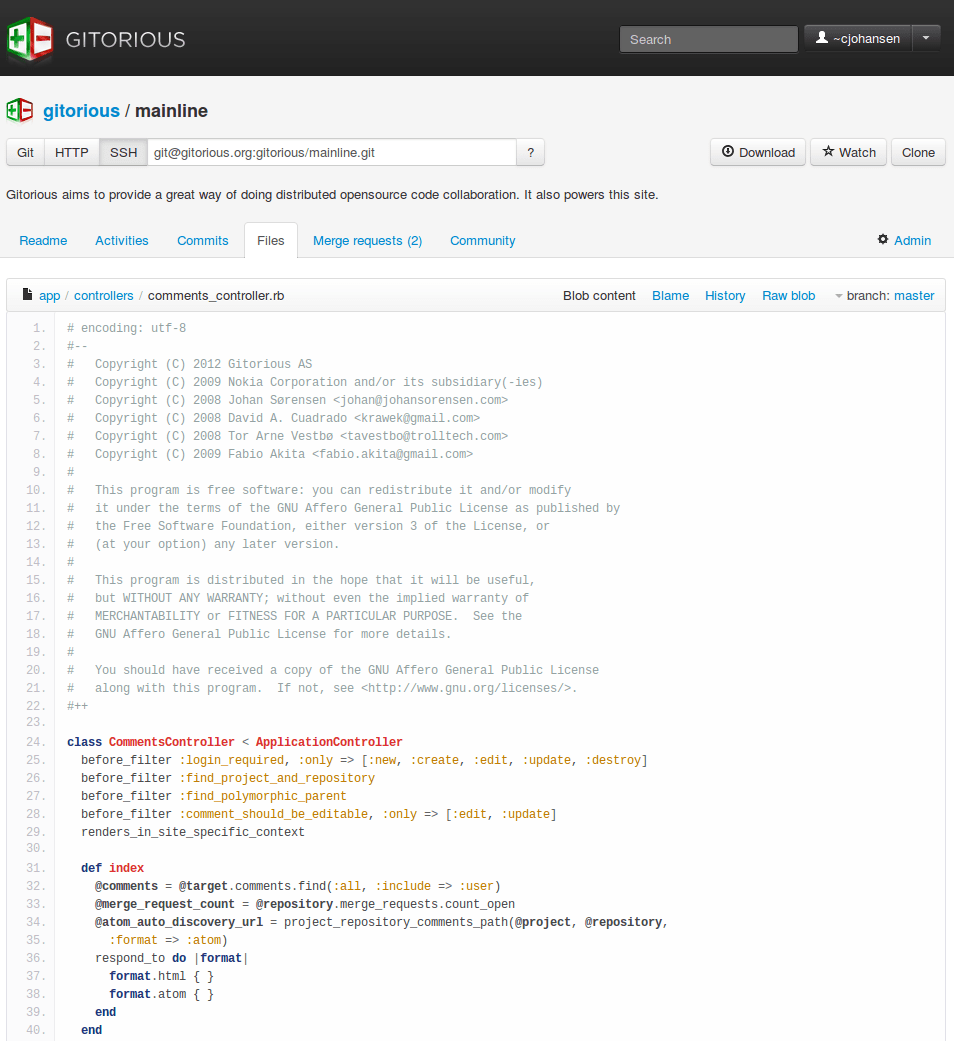Open the user menu dropdown arrow

coord(926,39)
